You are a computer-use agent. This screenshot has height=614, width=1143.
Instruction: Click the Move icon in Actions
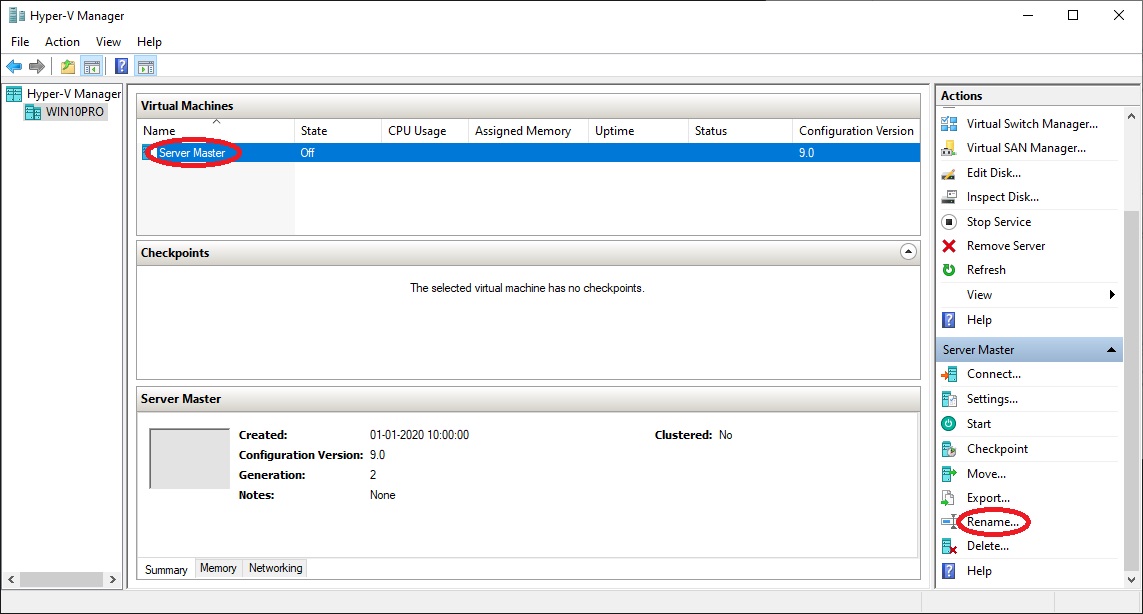tap(949, 474)
